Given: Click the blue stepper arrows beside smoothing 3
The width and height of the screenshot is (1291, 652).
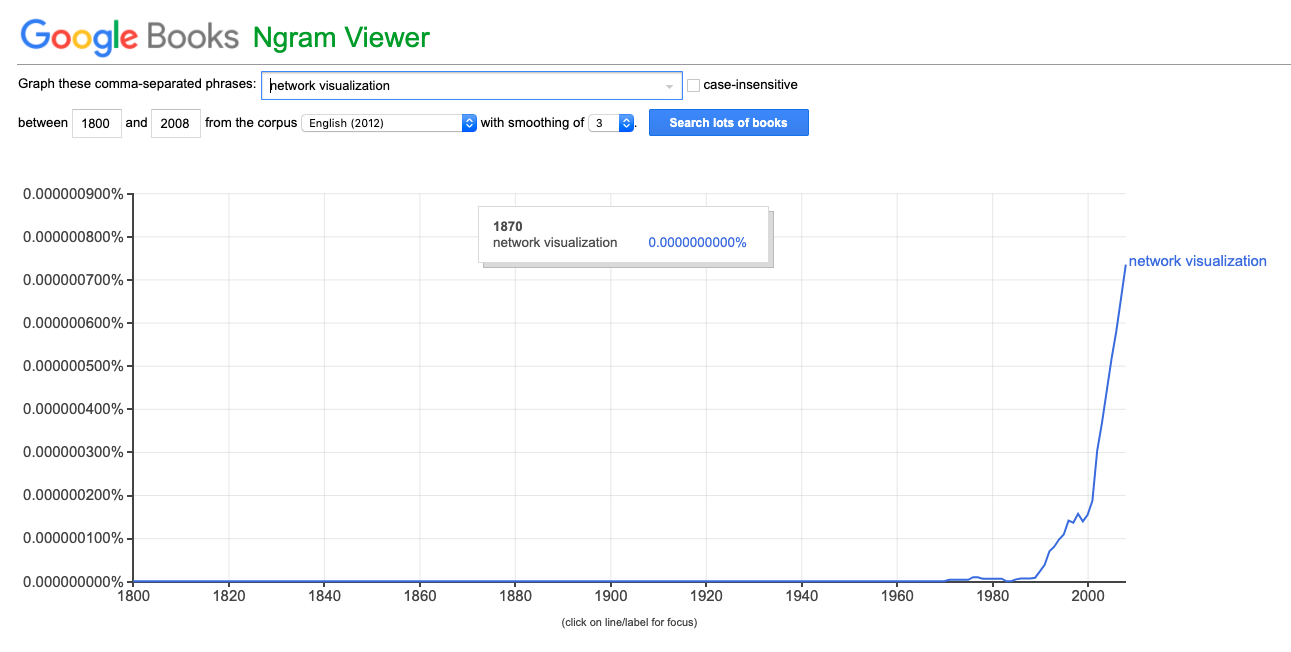Looking at the screenshot, I should click(627, 123).
